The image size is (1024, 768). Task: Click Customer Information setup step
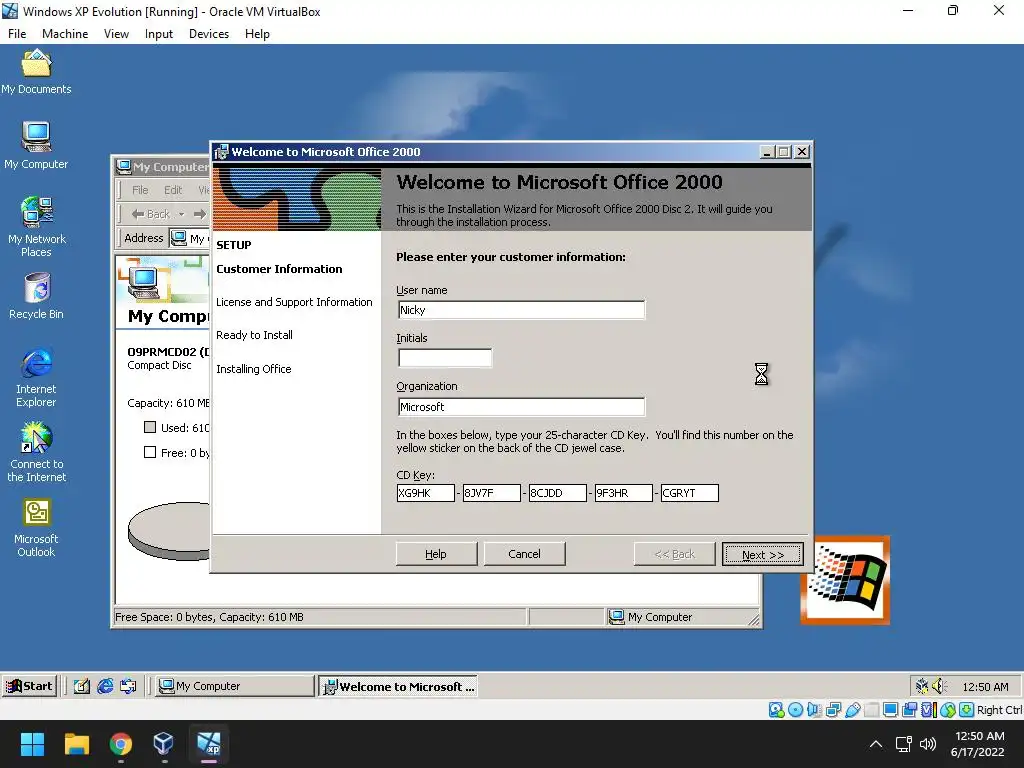279,269
